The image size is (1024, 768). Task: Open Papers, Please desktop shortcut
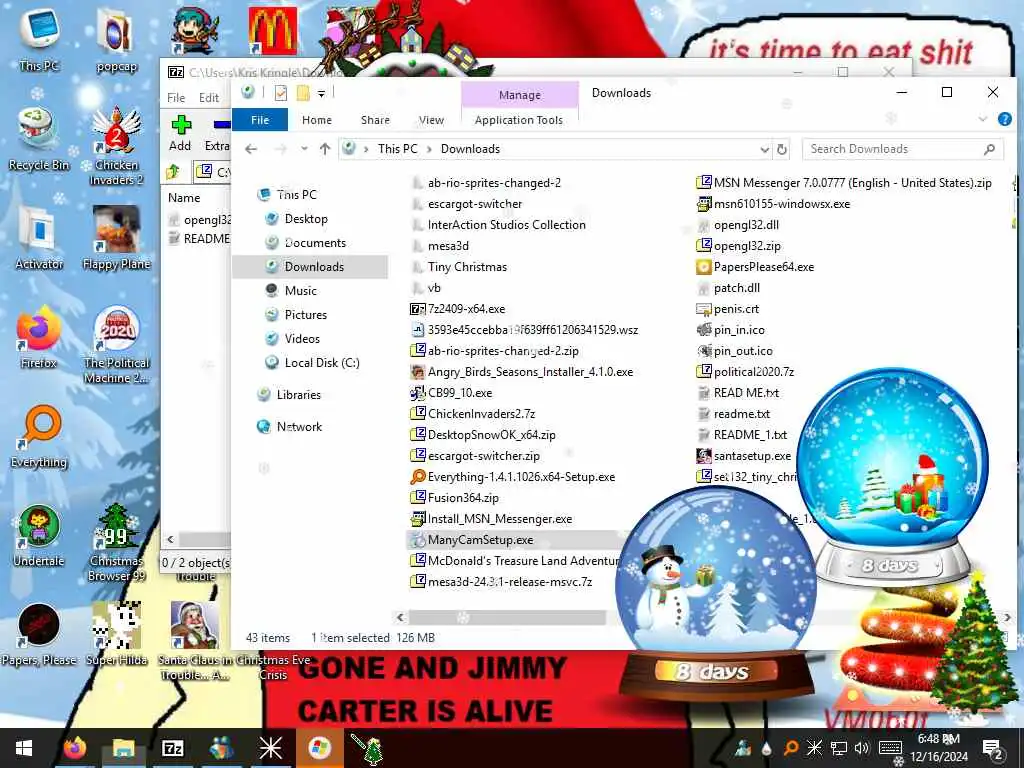pos(39,634)
